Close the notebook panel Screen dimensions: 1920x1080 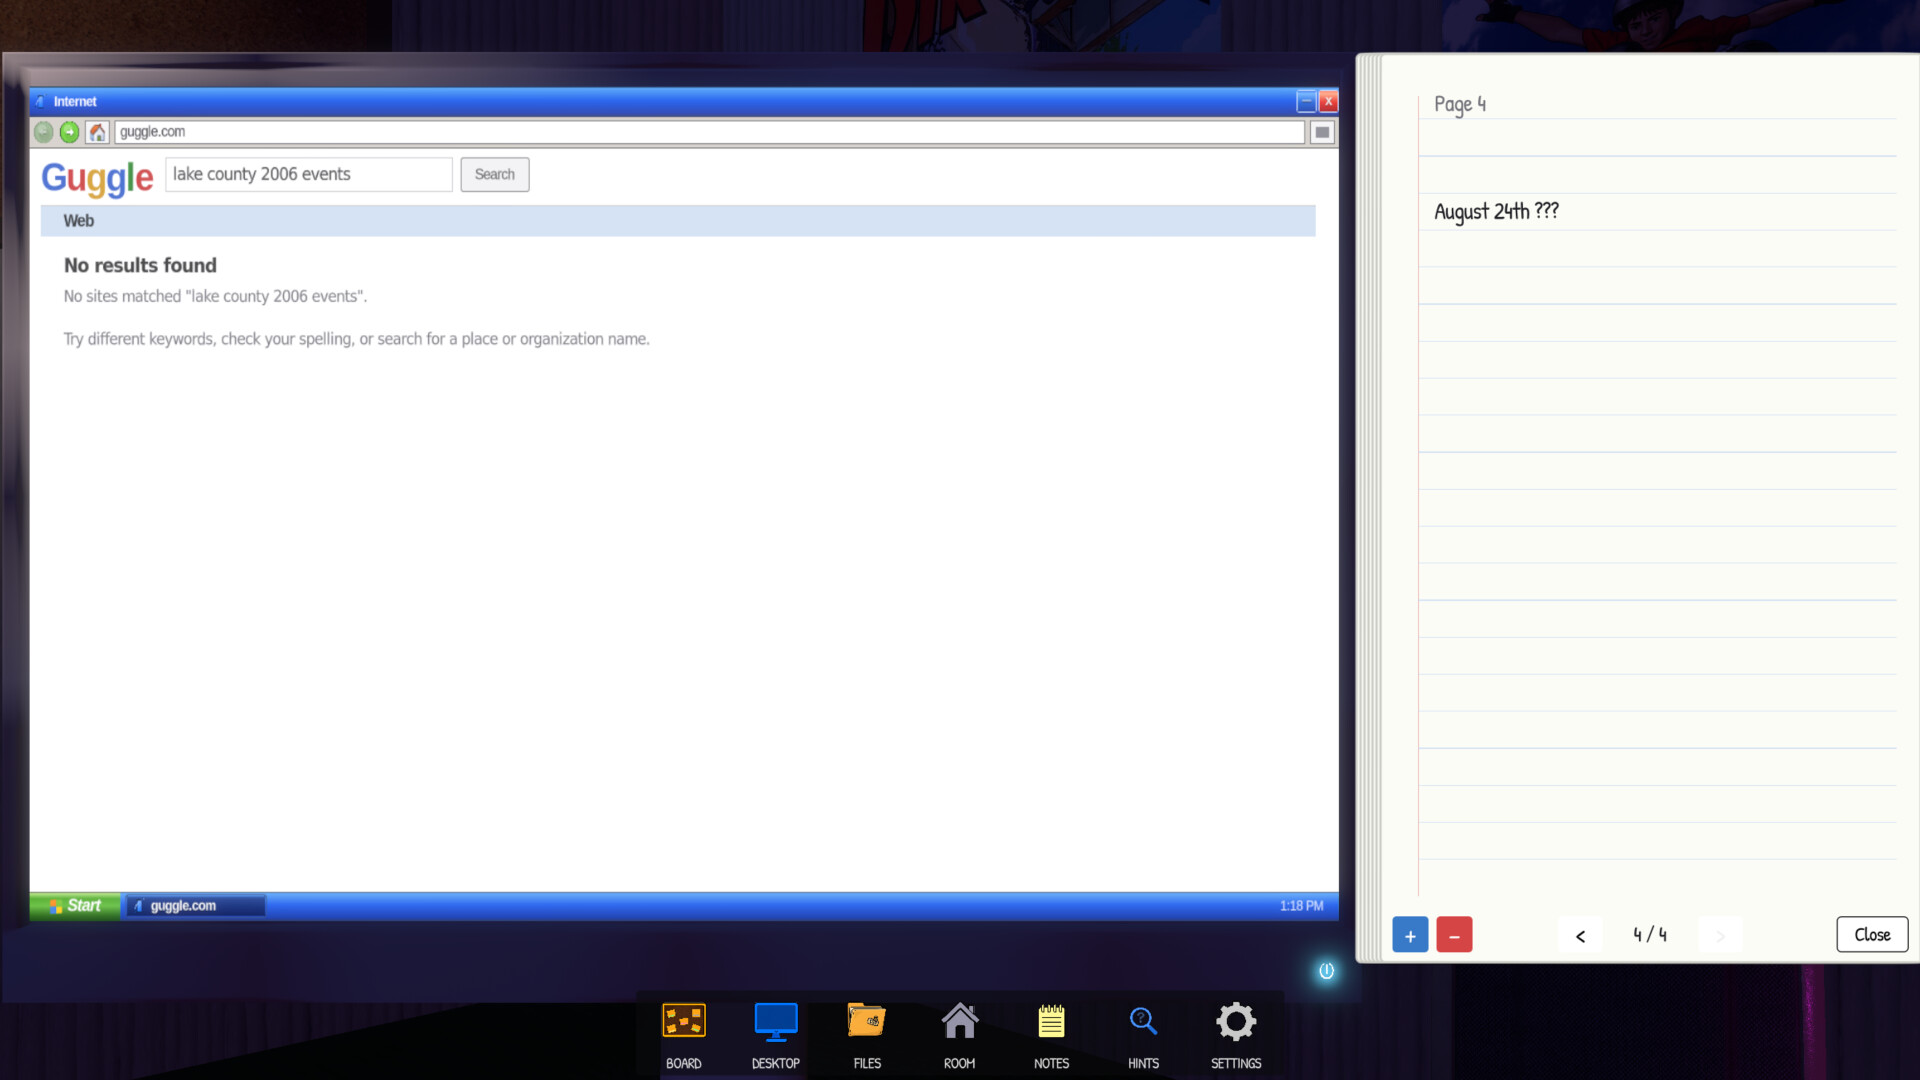[1872, 935]
